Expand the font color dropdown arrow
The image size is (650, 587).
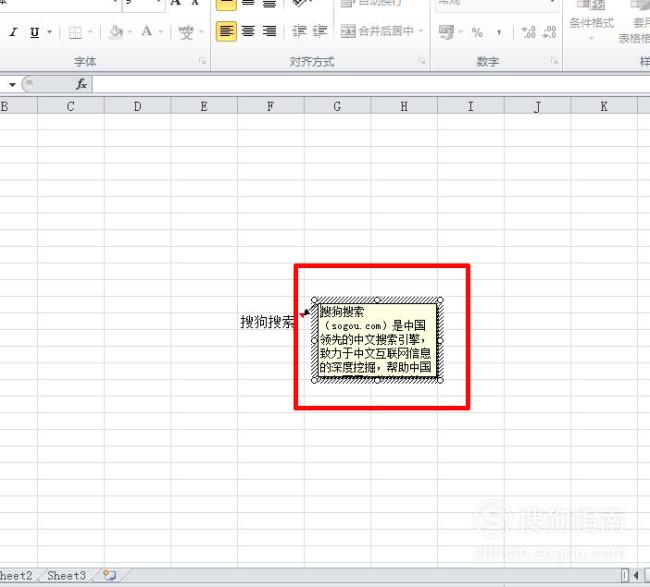click(160, 32)
